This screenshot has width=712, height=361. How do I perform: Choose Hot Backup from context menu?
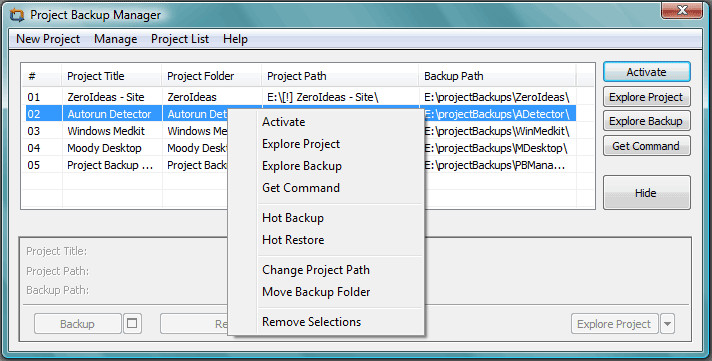[293, 218]
